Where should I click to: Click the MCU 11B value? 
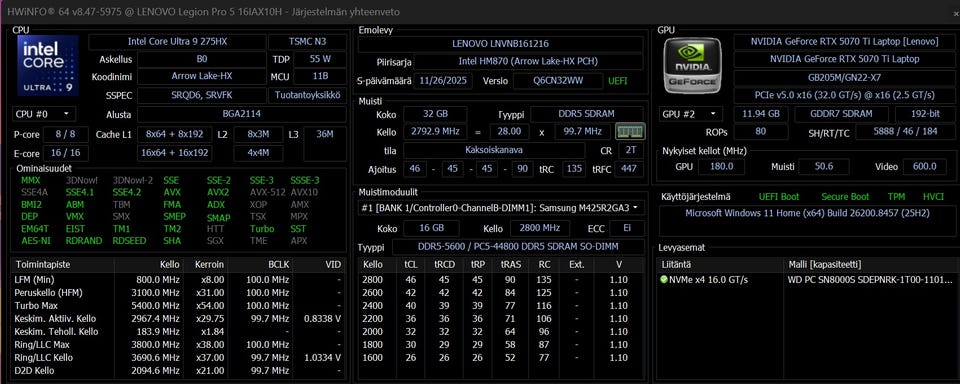tap(320, 76)
